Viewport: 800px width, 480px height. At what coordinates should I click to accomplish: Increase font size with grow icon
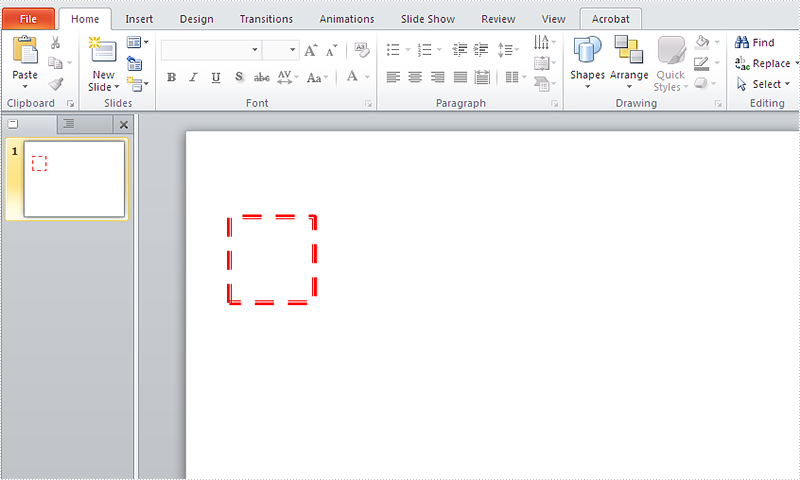pos(310,50)
